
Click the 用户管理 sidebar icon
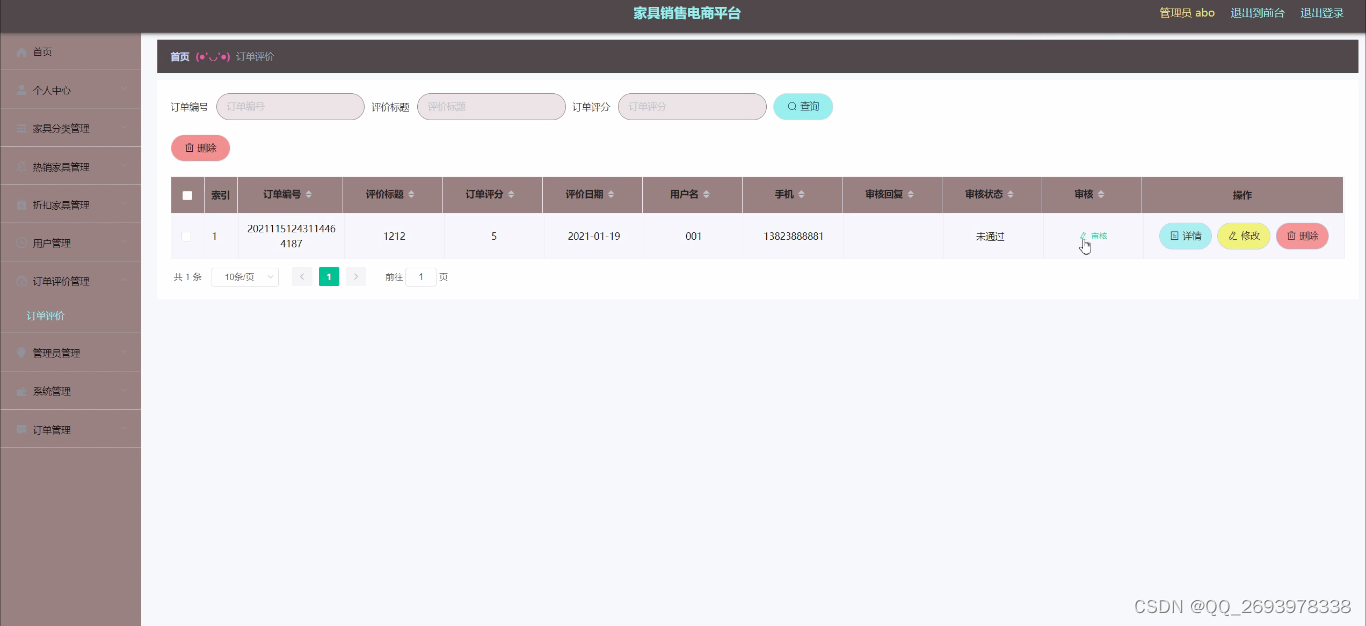22,243
